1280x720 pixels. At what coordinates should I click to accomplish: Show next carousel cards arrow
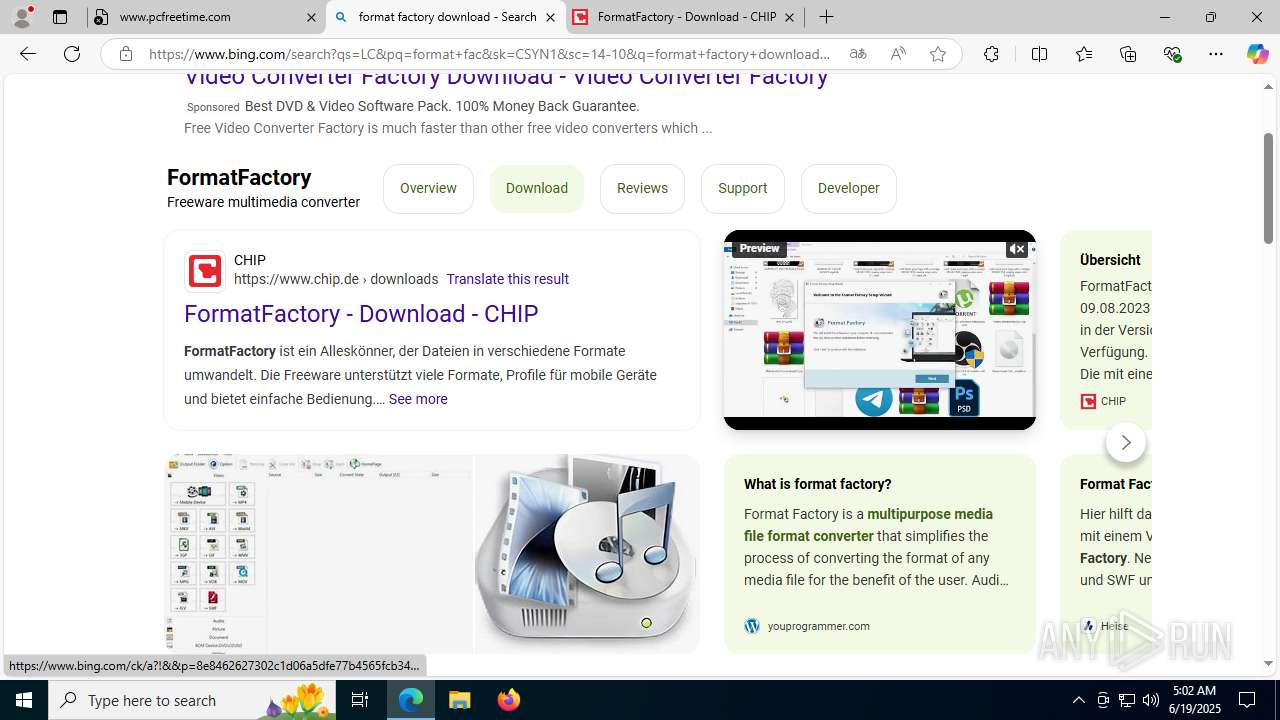coord(1126,442)
